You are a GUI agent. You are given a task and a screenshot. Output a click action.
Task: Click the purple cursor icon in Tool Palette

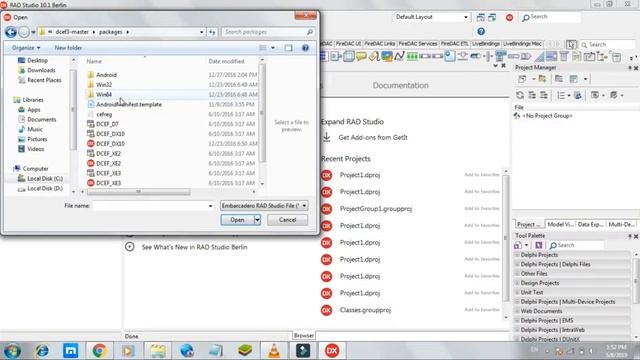coord(538,245)
